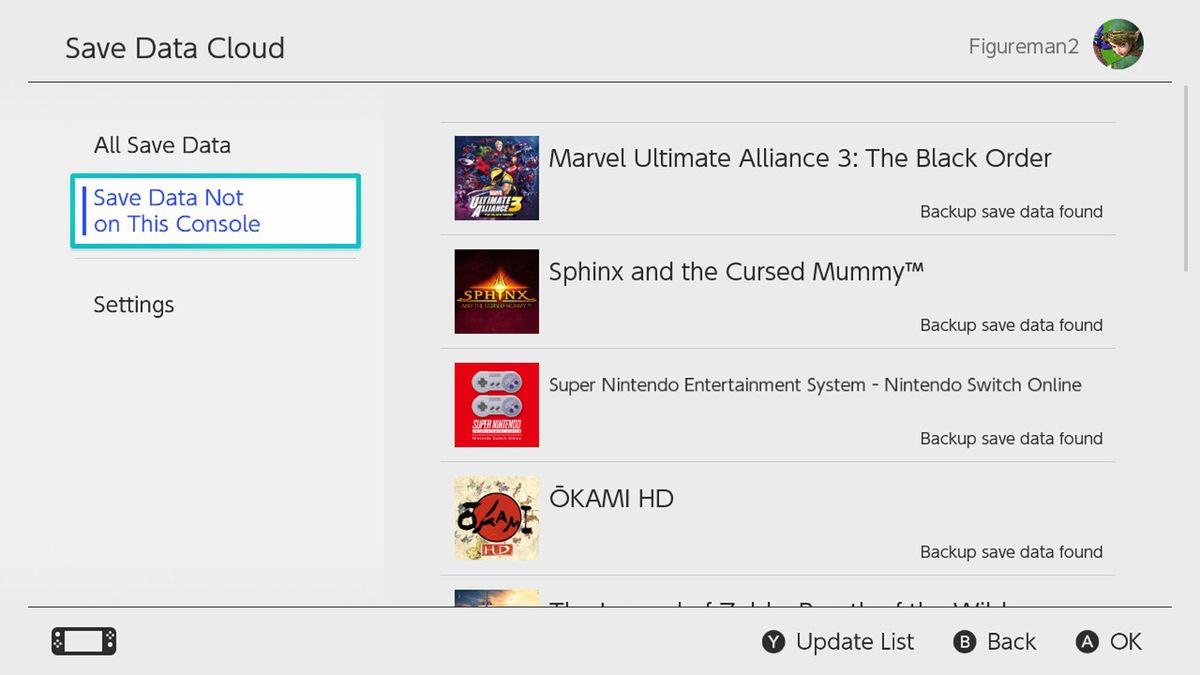Open the Settings menu item
Screen dimensions: 1200x675
pyautogui.click(x=134, y=304)
